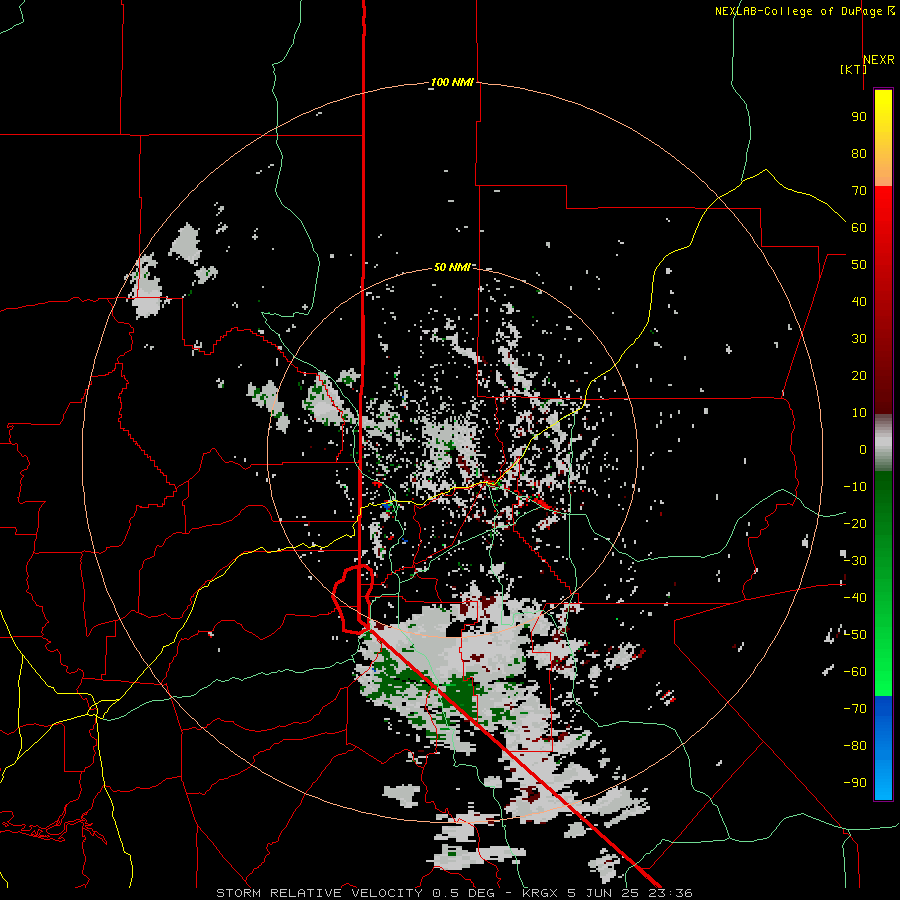Pick the yellow segment at top of color bar

(x=883, y=115)
